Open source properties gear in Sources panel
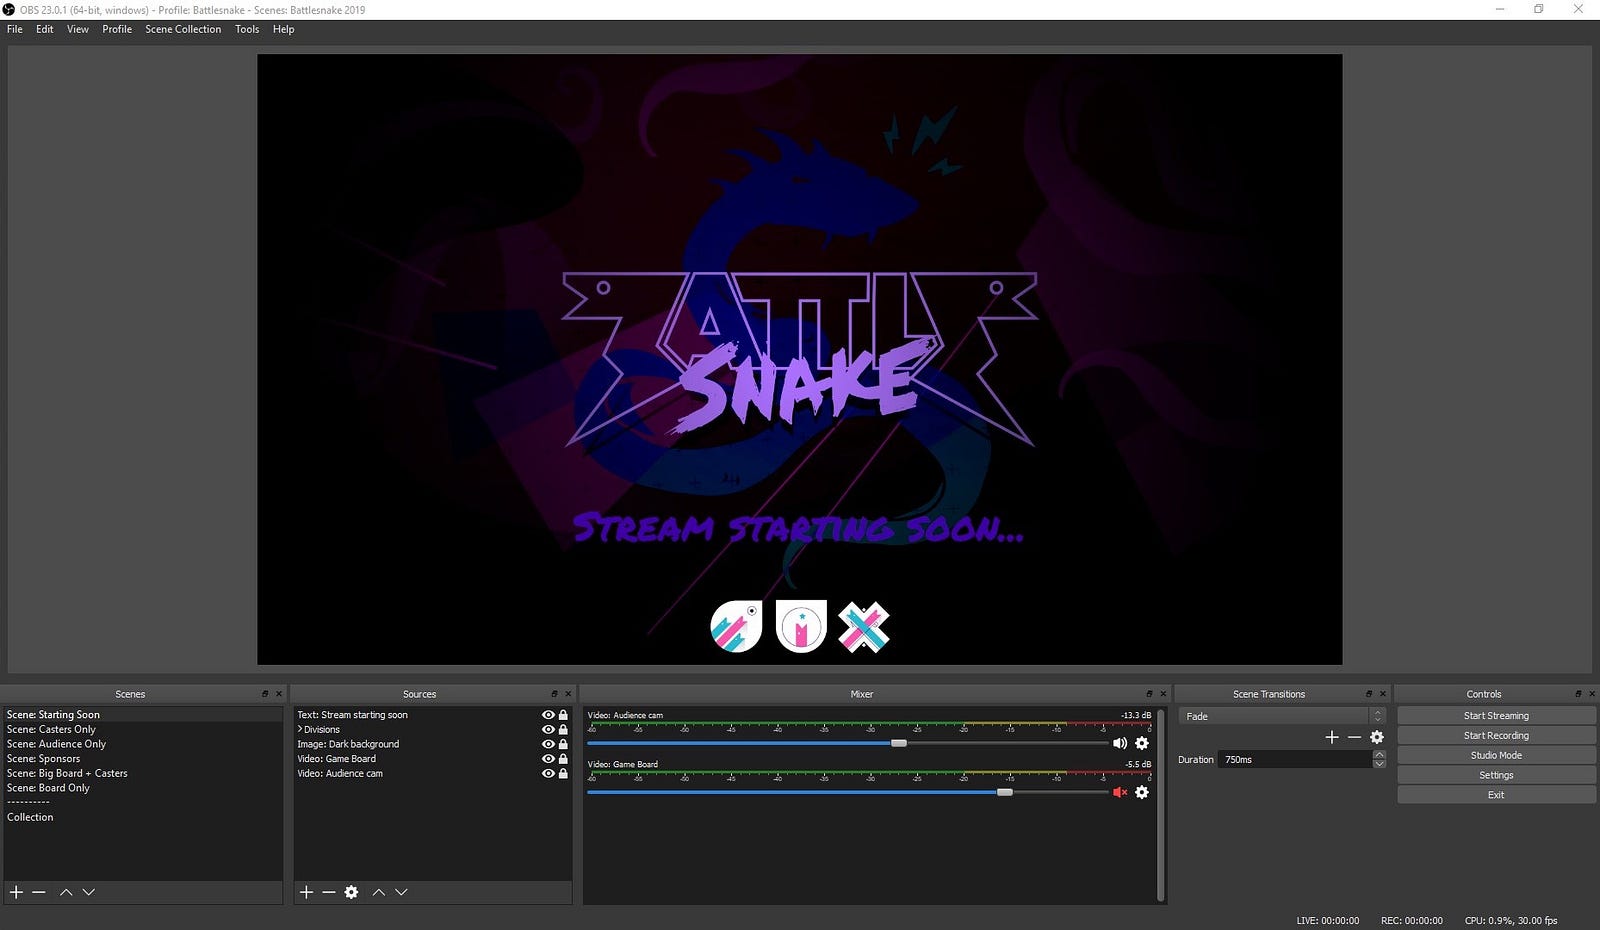The height and width of the screenshot is (930, 1600). pos(351,892)
